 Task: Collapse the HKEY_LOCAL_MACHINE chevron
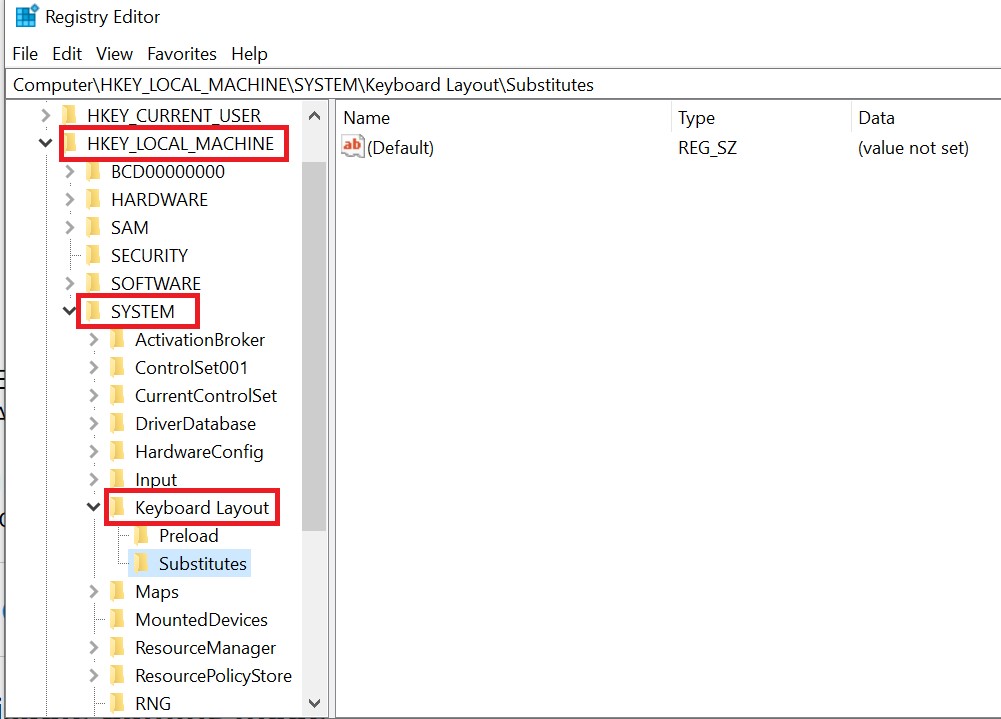[45, 143]
